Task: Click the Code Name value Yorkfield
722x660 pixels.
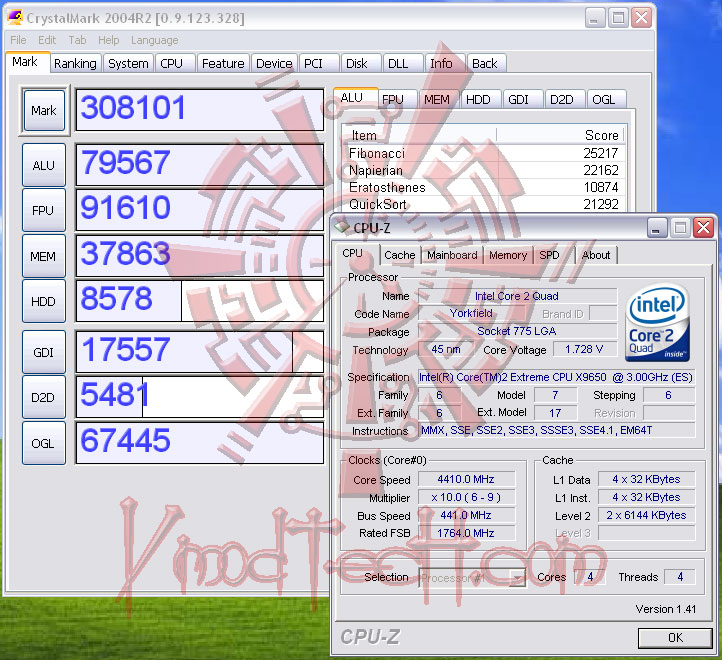Action: [x=472, y=314]
